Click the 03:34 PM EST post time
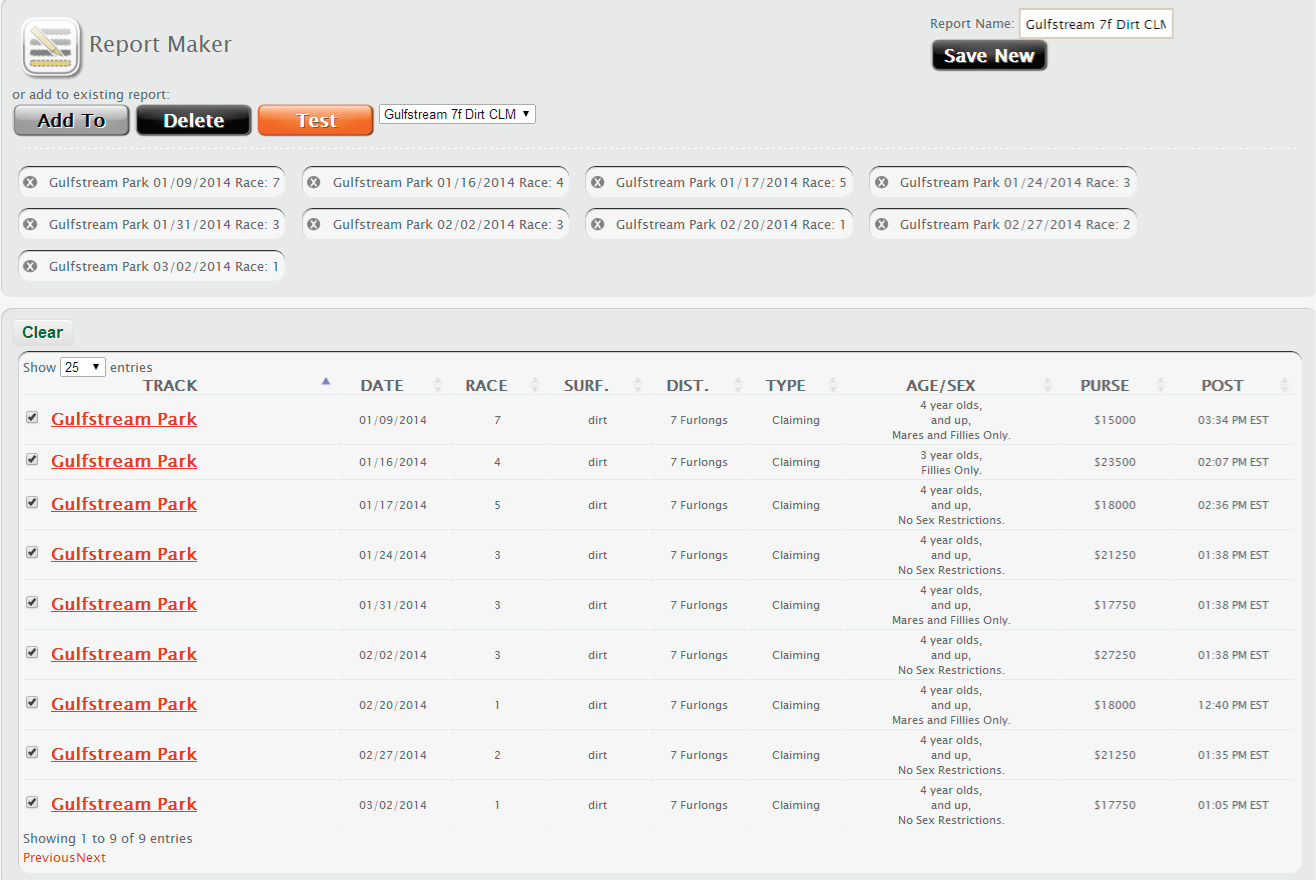The width and height of the screenshot is (1316, 880). (x=1233, y=420)
